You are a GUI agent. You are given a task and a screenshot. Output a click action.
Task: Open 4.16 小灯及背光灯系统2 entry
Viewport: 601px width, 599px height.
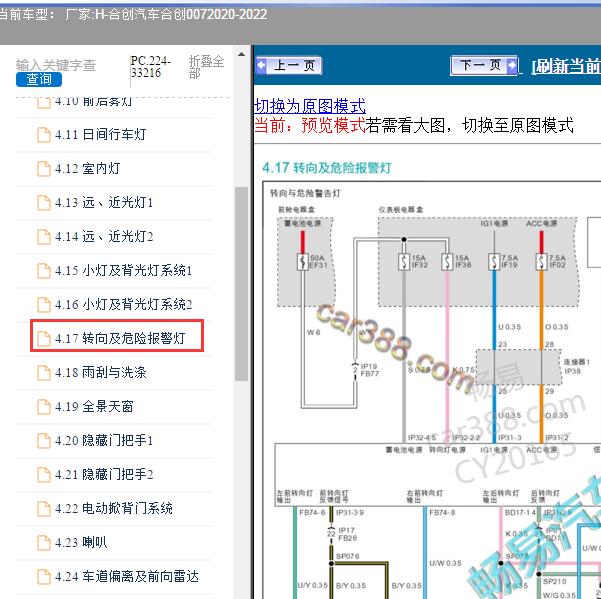click(123, 304)
